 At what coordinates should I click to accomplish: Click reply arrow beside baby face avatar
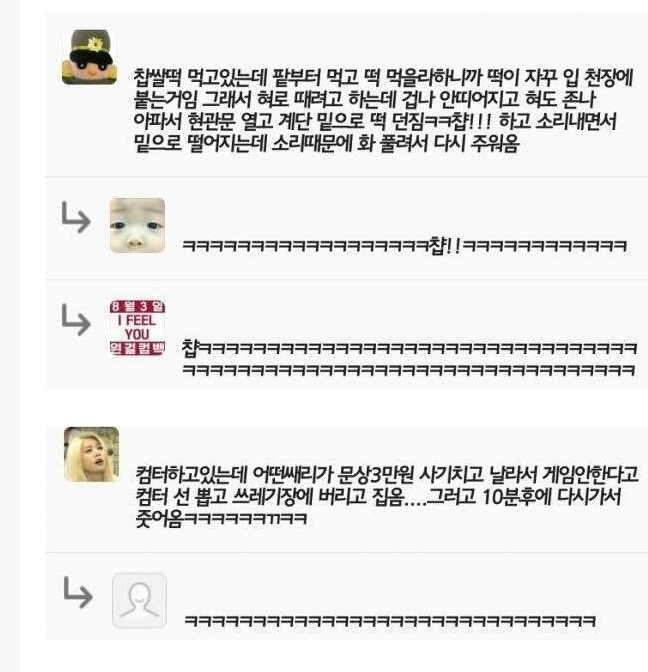[76, 217]
